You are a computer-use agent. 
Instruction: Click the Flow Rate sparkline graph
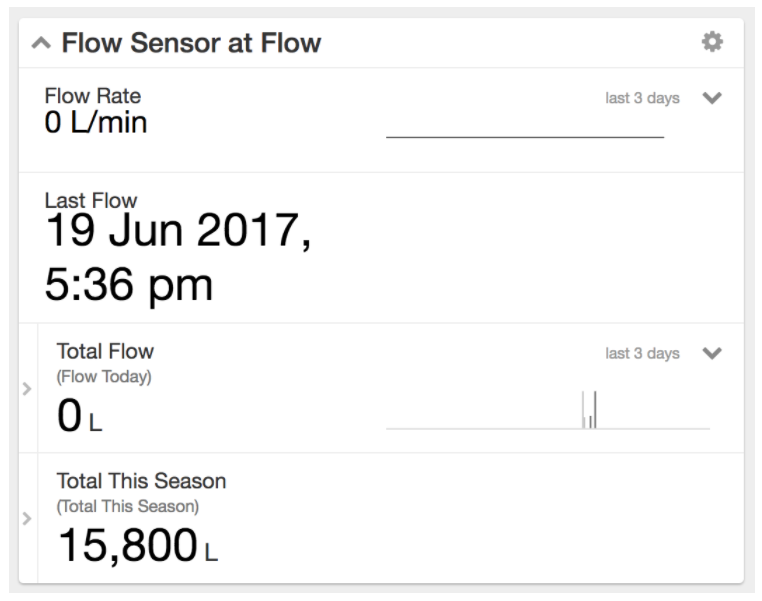pos(524,136)
